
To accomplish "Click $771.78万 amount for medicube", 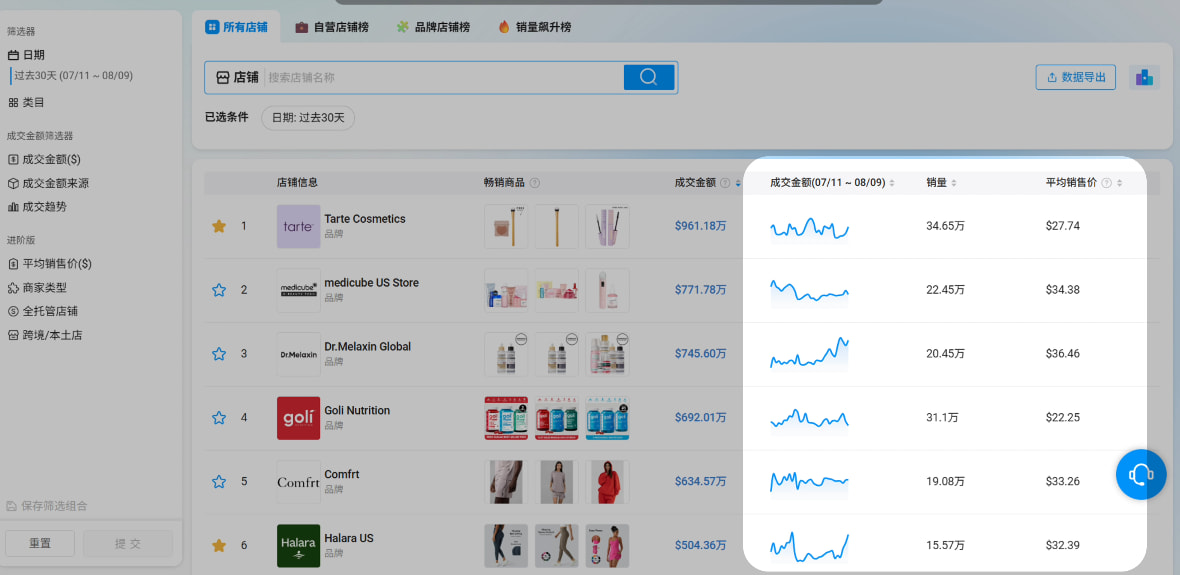I will click(x=701, y=290).
